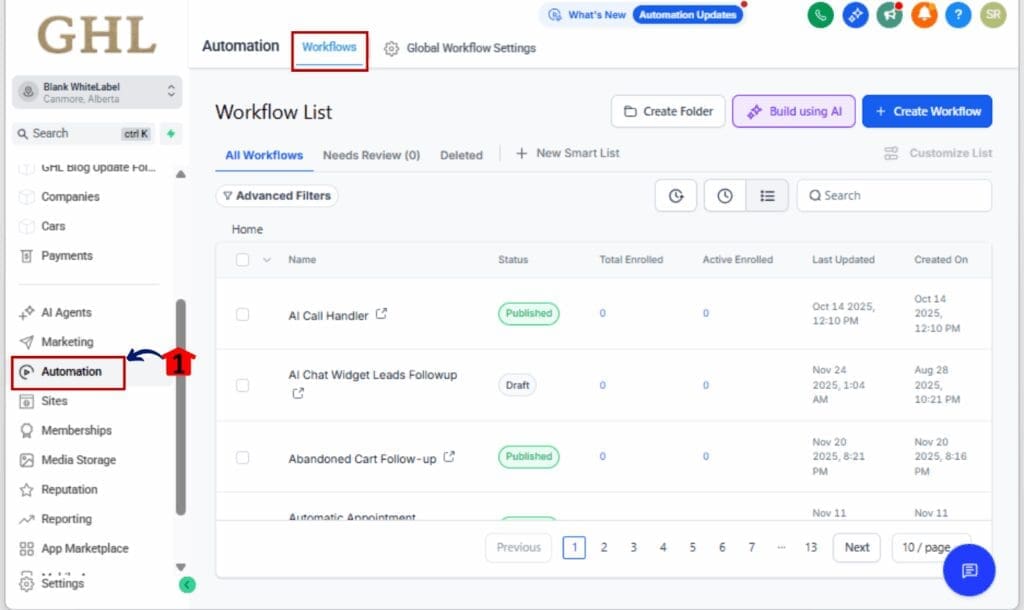
Task: Click the Home folder breadcrumb
Action: pyautogui.click(x=247, y=230)
